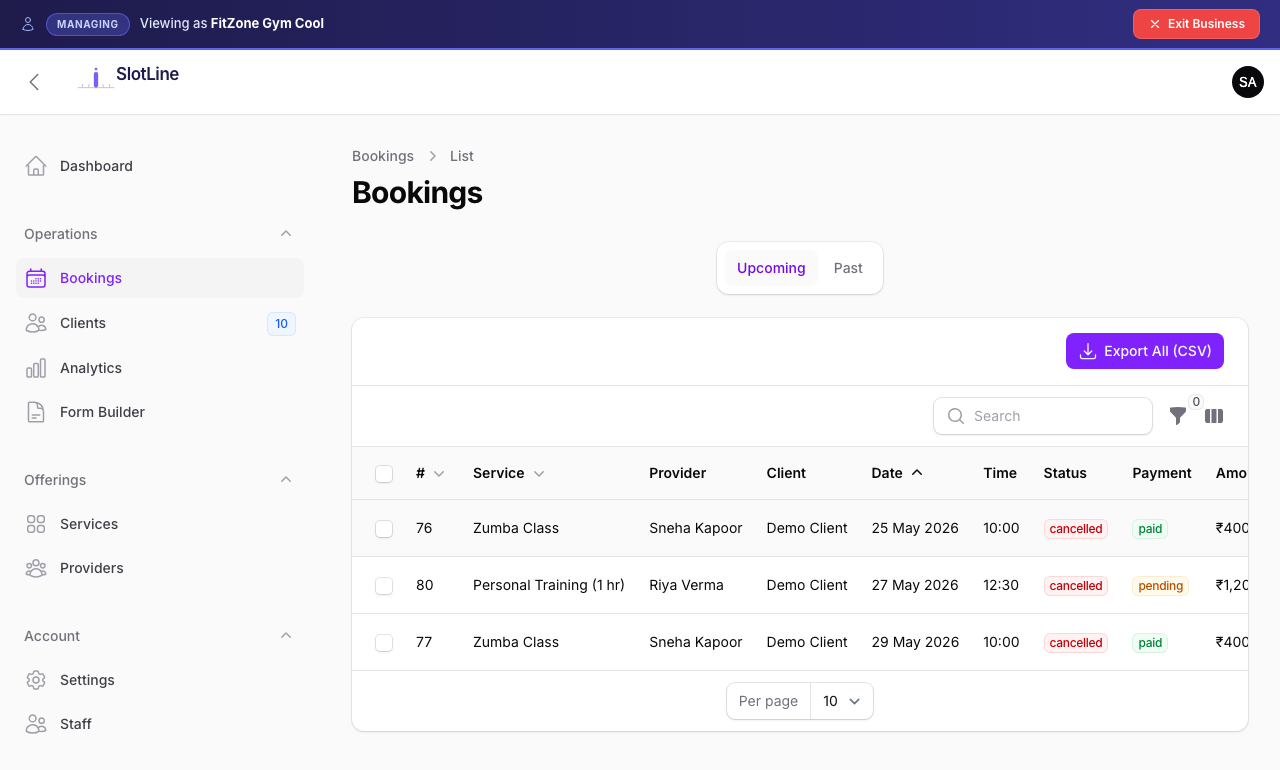Click Sneha Kapoor on booking 77 row
The height and width of the screenshot is (770, 1280).
696,642
